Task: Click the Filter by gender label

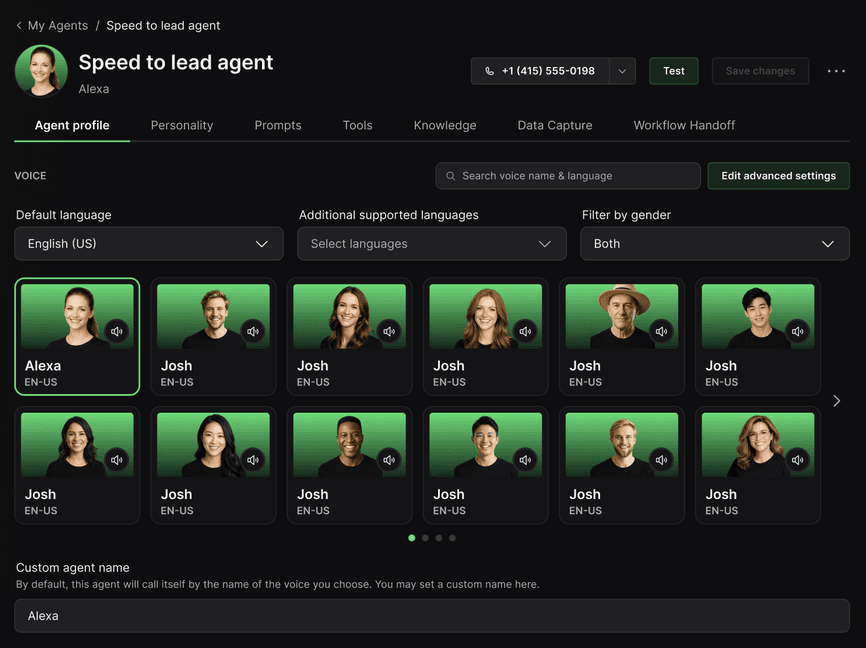Action: [626, 215]
